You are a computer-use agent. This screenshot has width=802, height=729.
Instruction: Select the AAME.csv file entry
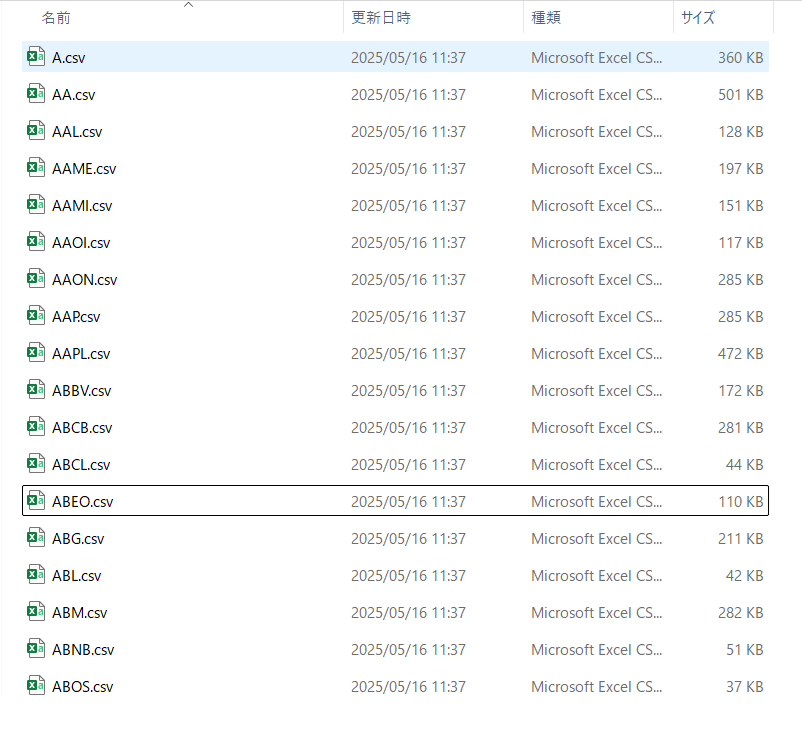pos(395,168)
